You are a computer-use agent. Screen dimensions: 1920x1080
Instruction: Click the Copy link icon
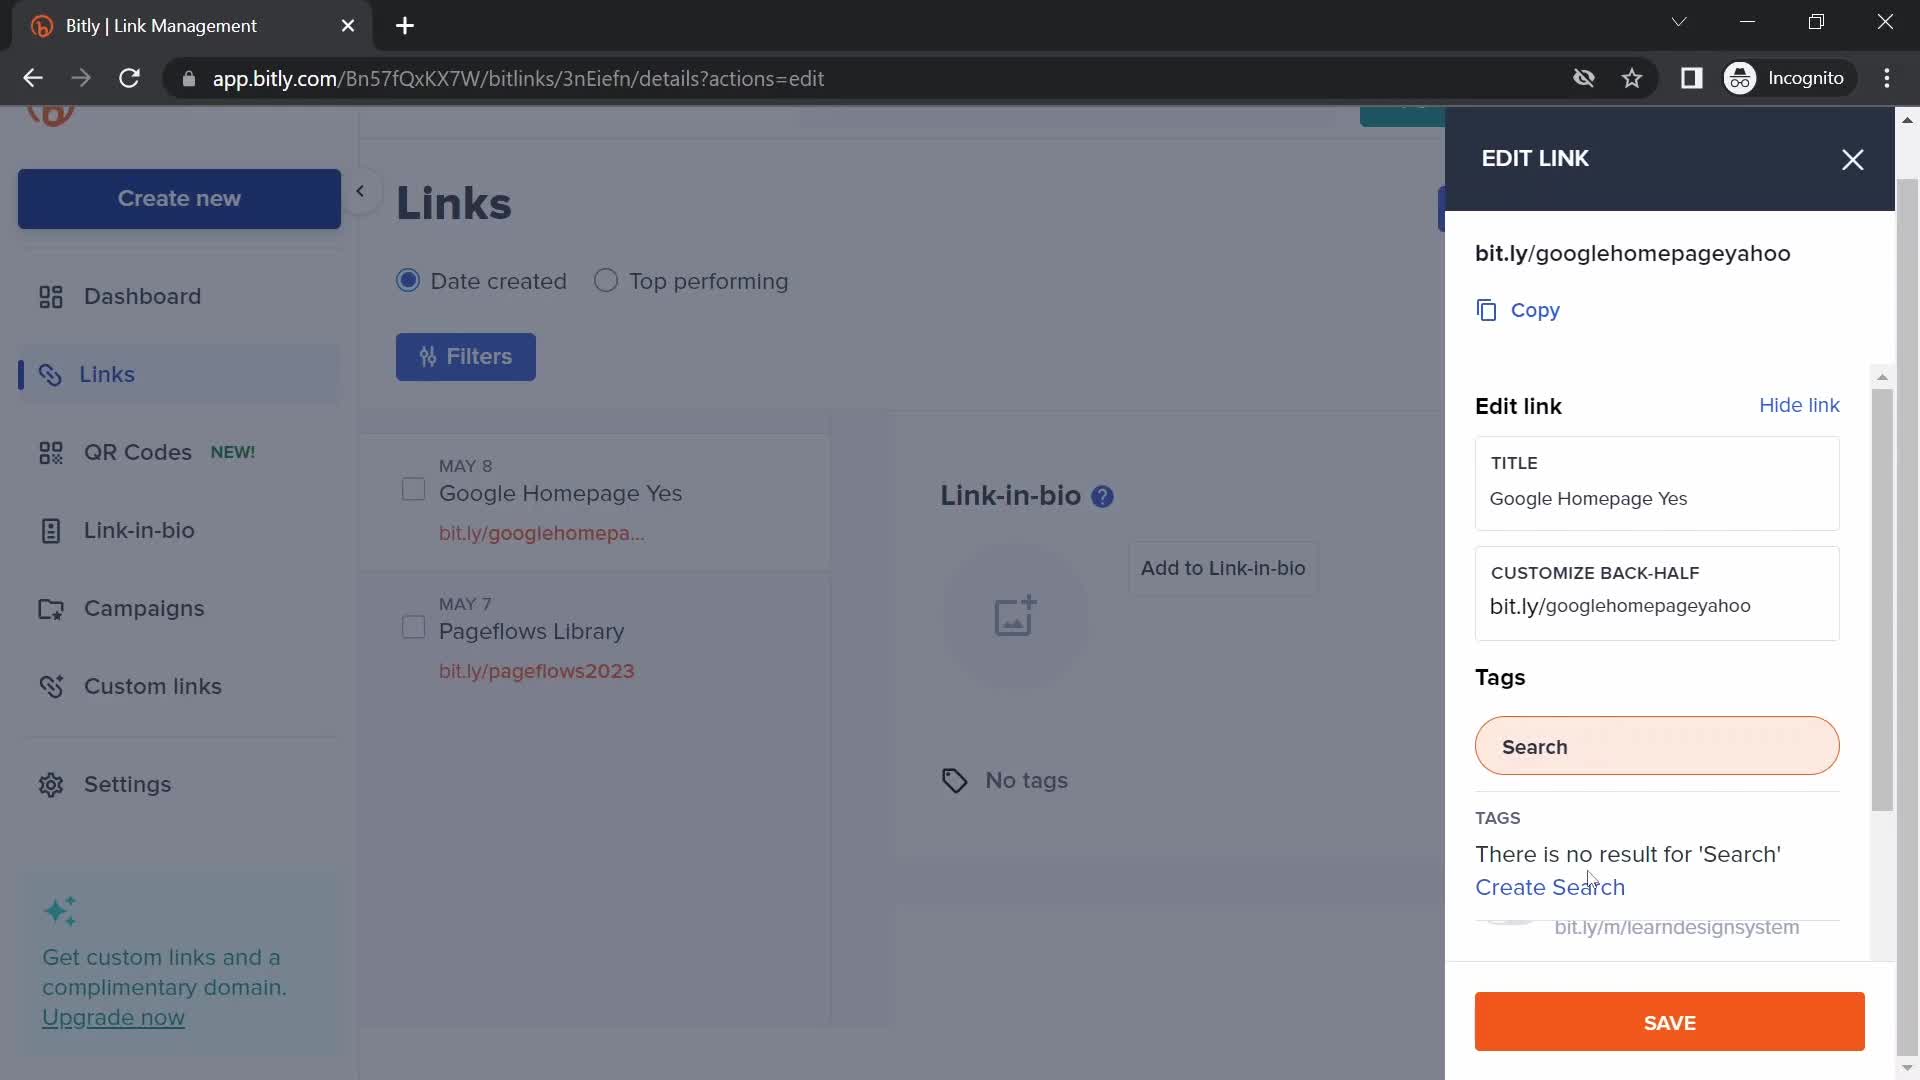[1485, 310]
